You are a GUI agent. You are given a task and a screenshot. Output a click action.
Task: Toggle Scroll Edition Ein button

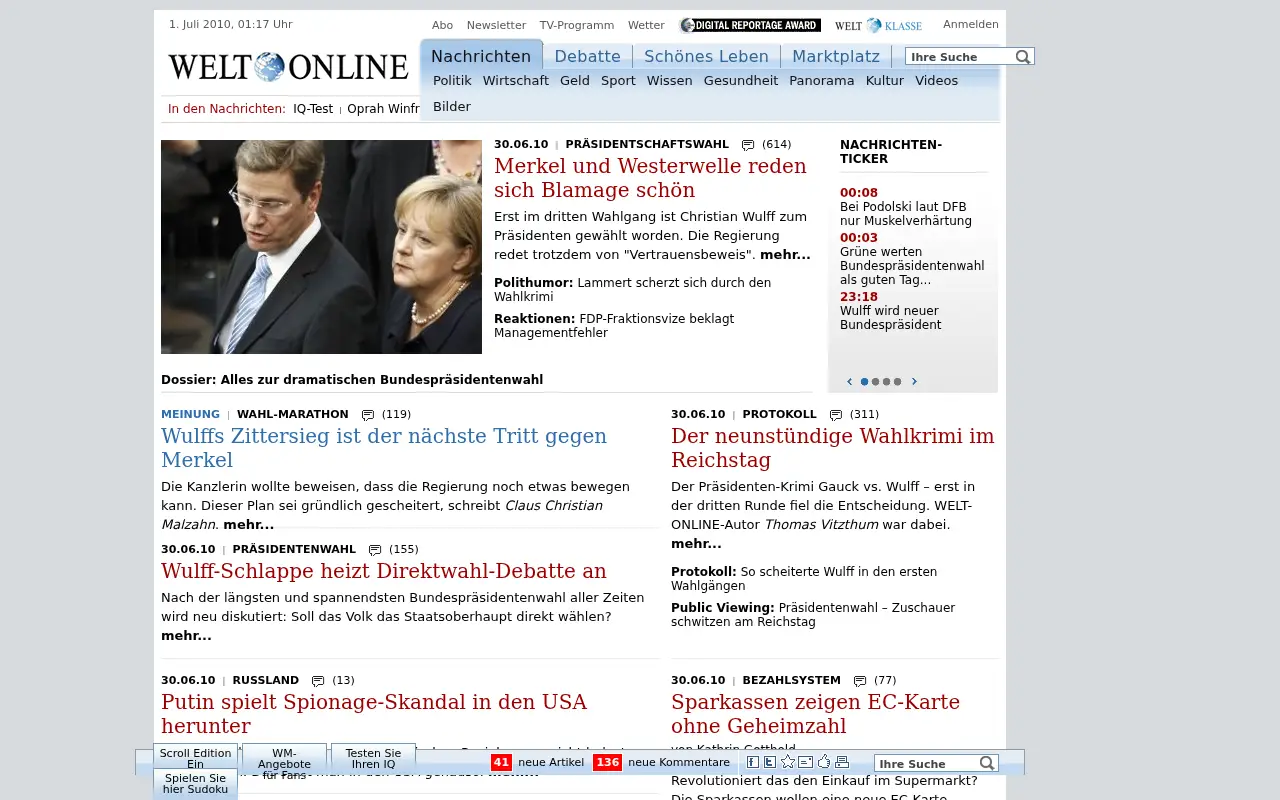point(195,758)
